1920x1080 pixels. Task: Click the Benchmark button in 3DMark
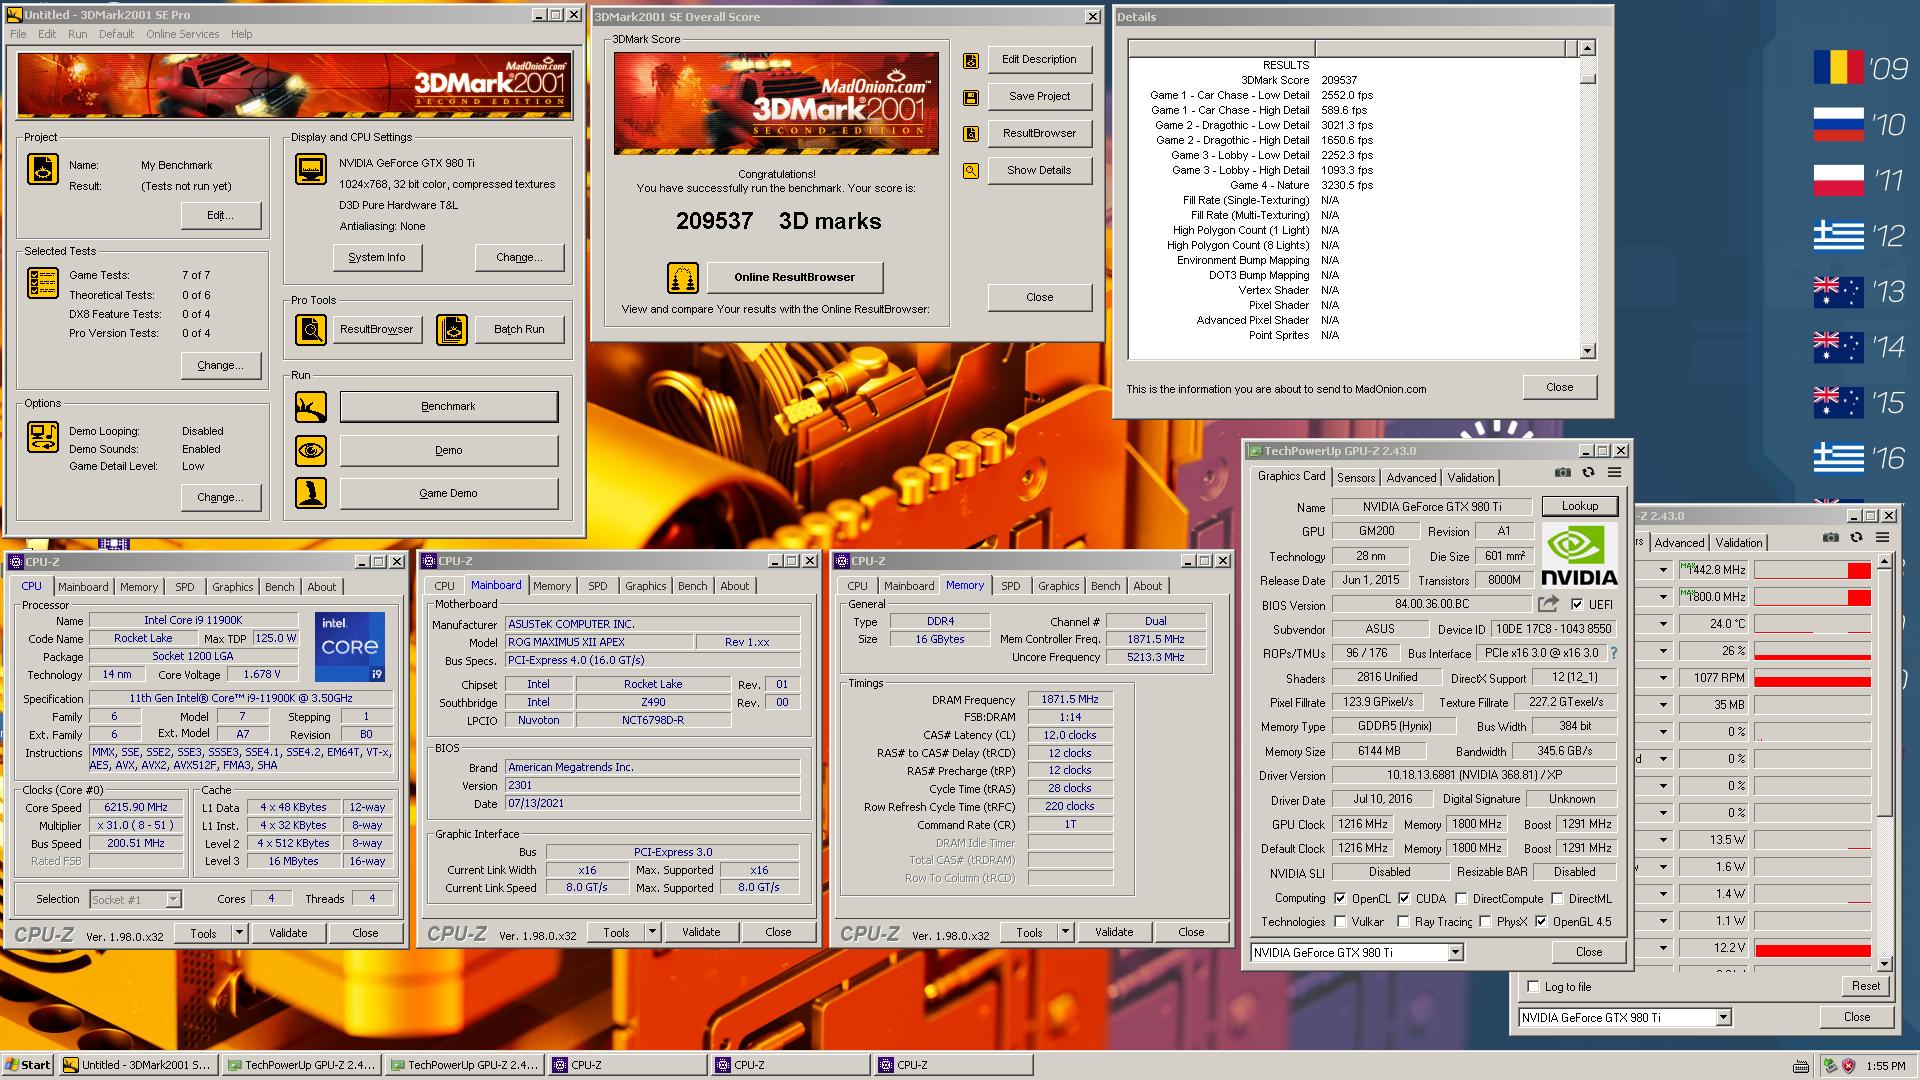point(448,407)
